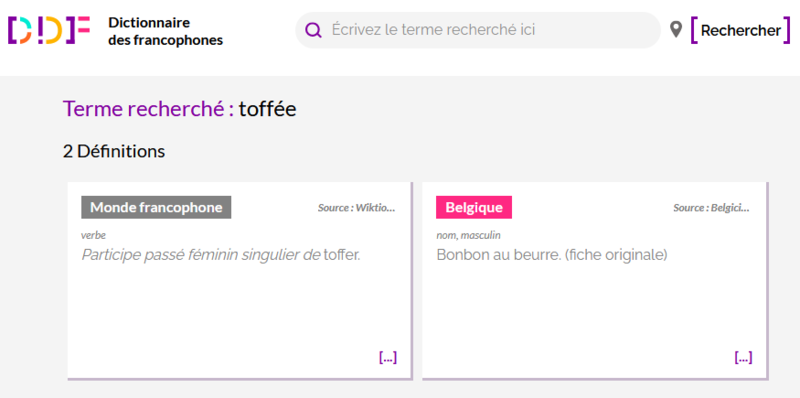Open the Bonbon au beurre definition
Screen dimensions: 800x398
coord(552,255)
